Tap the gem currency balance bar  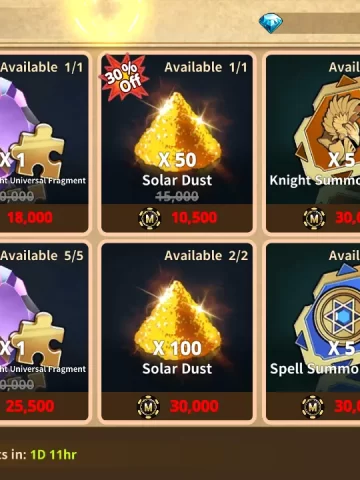click(318, 23)
